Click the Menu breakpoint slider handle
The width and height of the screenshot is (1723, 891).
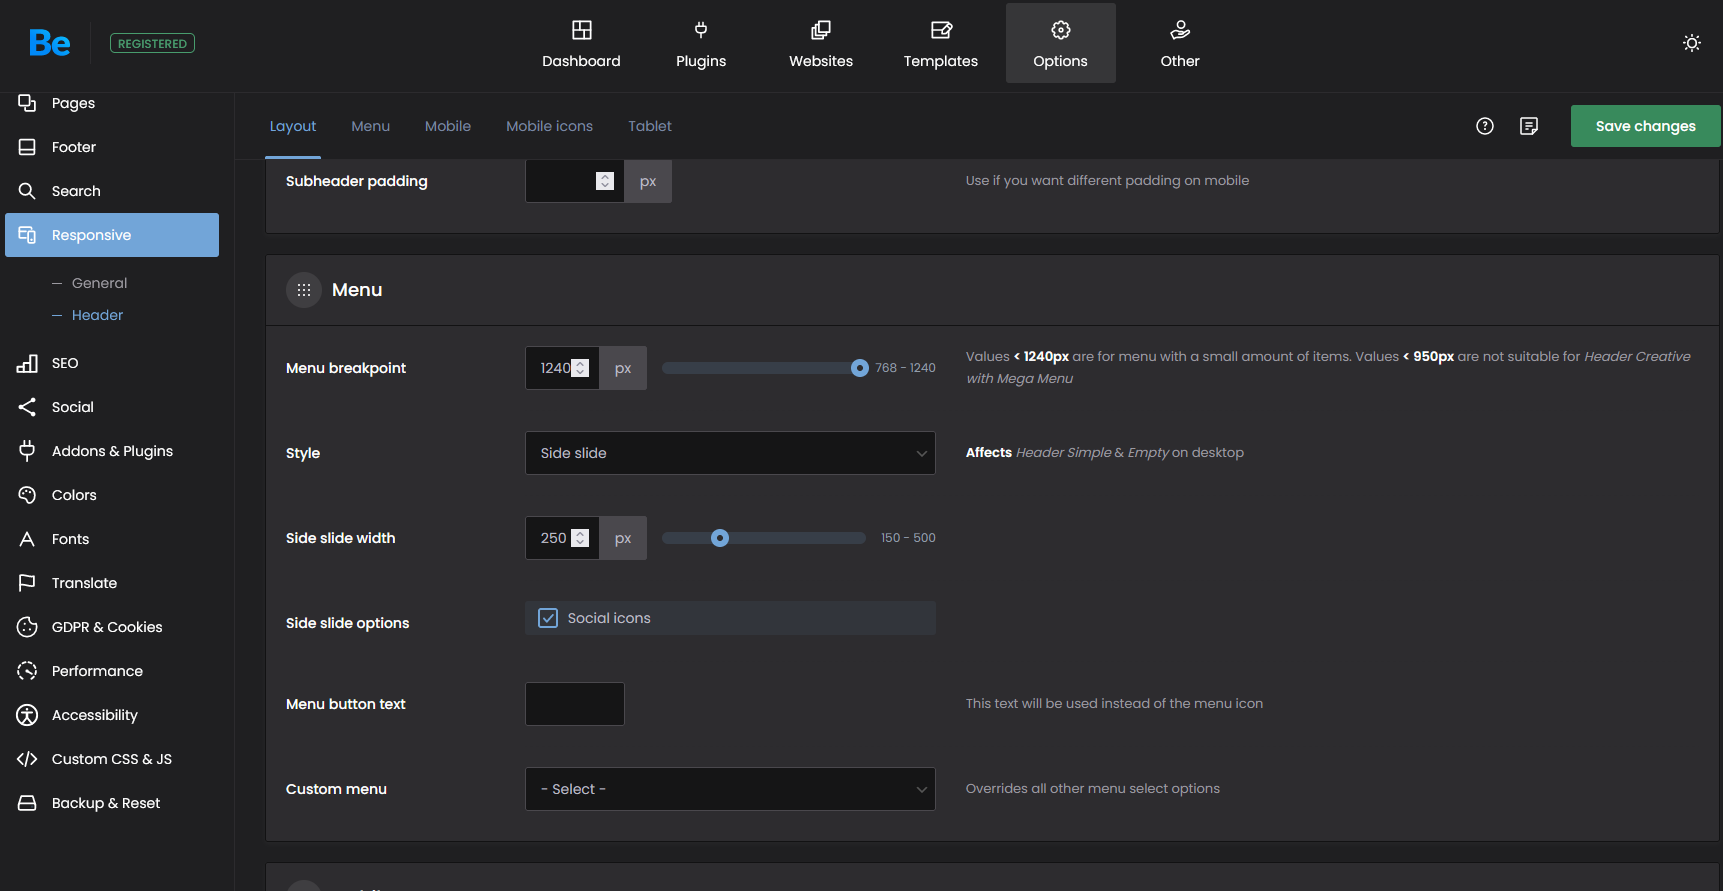[859, 368]
